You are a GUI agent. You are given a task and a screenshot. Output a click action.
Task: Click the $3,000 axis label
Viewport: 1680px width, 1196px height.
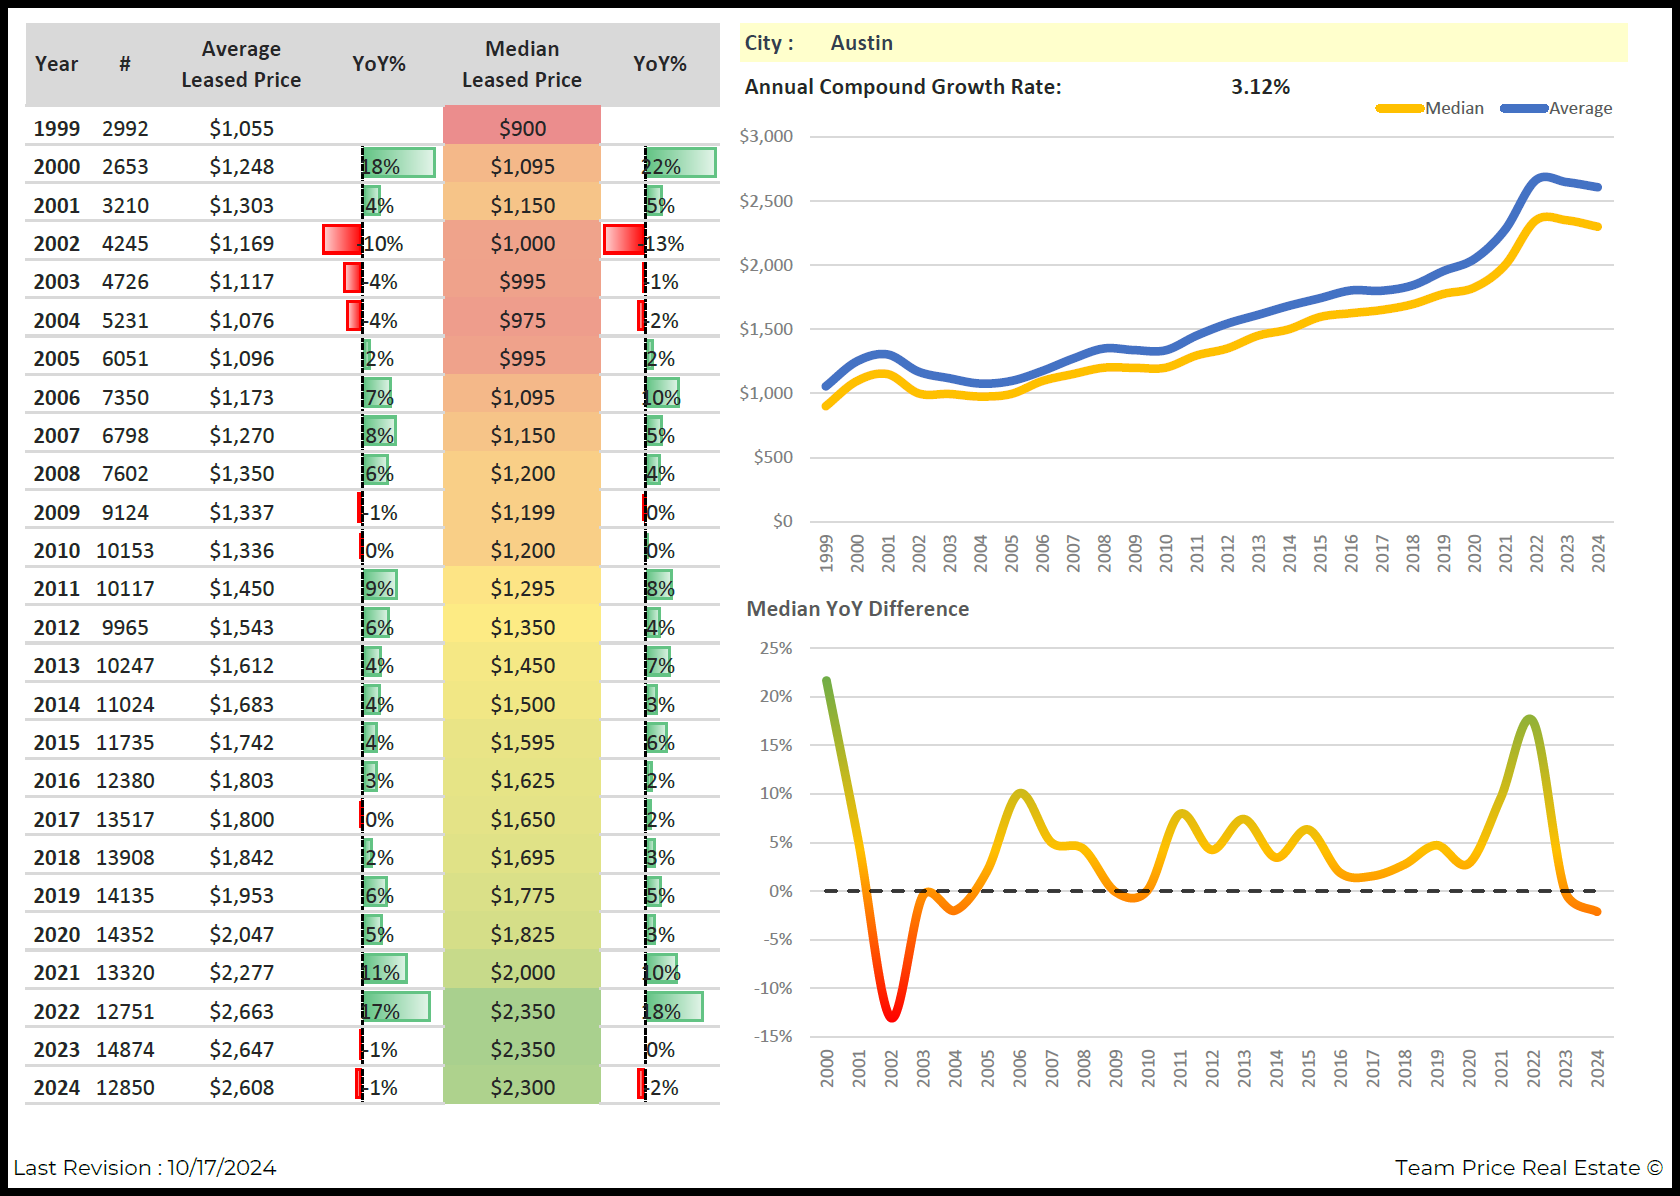pos(766,136)
